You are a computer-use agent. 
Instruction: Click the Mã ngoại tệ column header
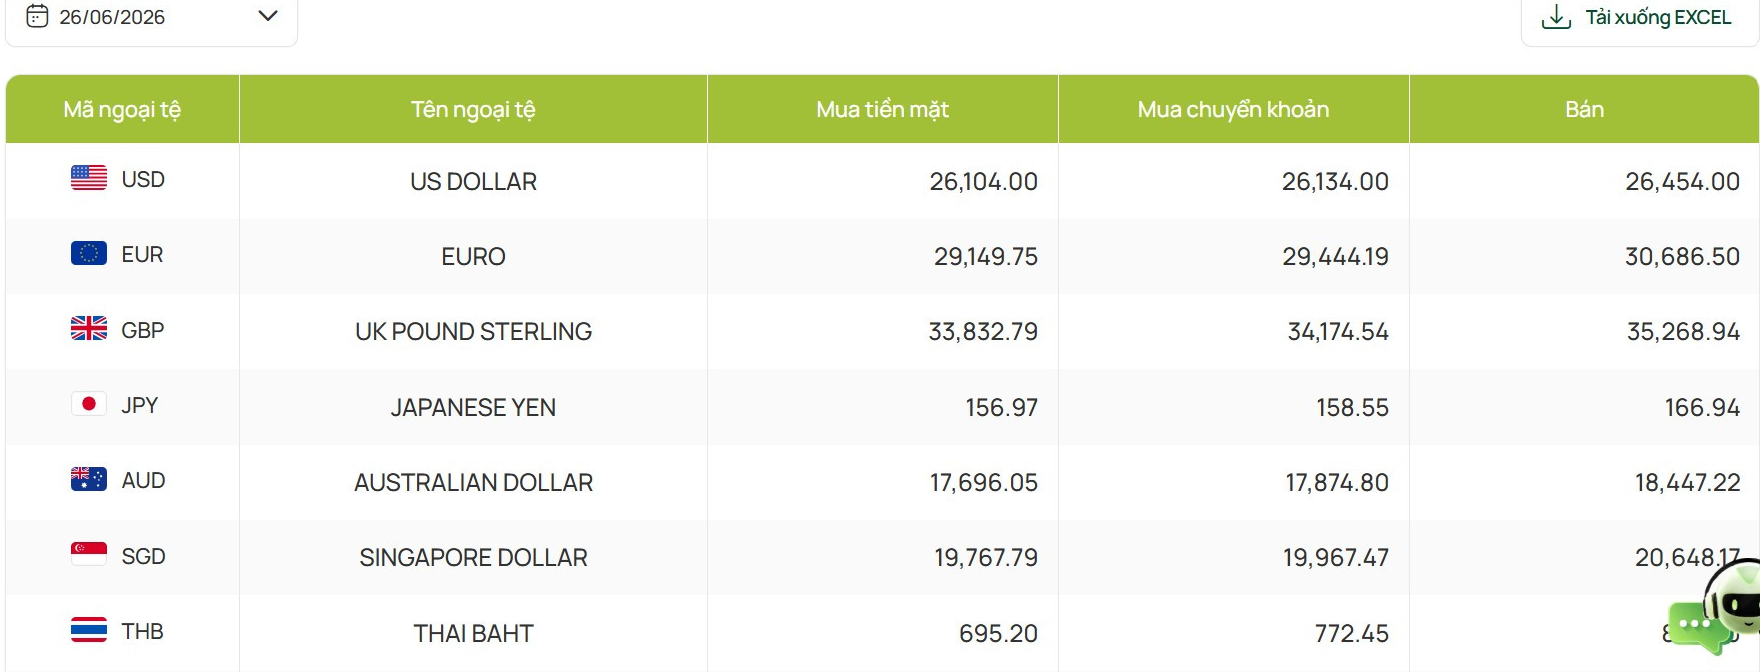[x=122, y=109]
